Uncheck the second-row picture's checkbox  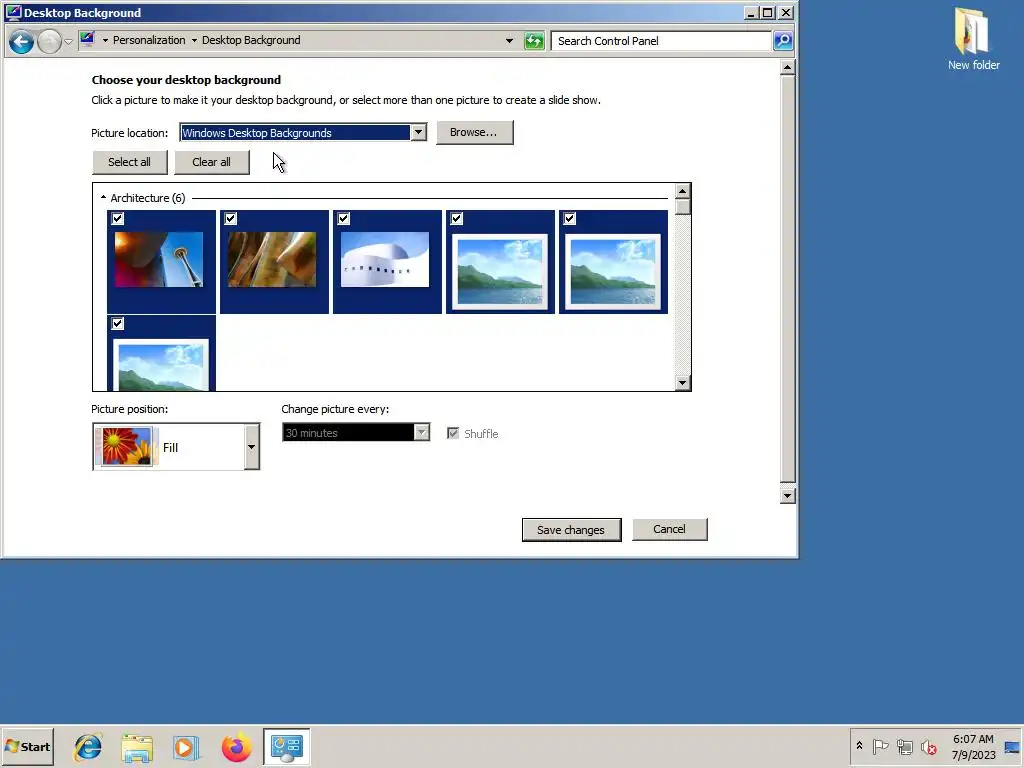tap(118, 323)
